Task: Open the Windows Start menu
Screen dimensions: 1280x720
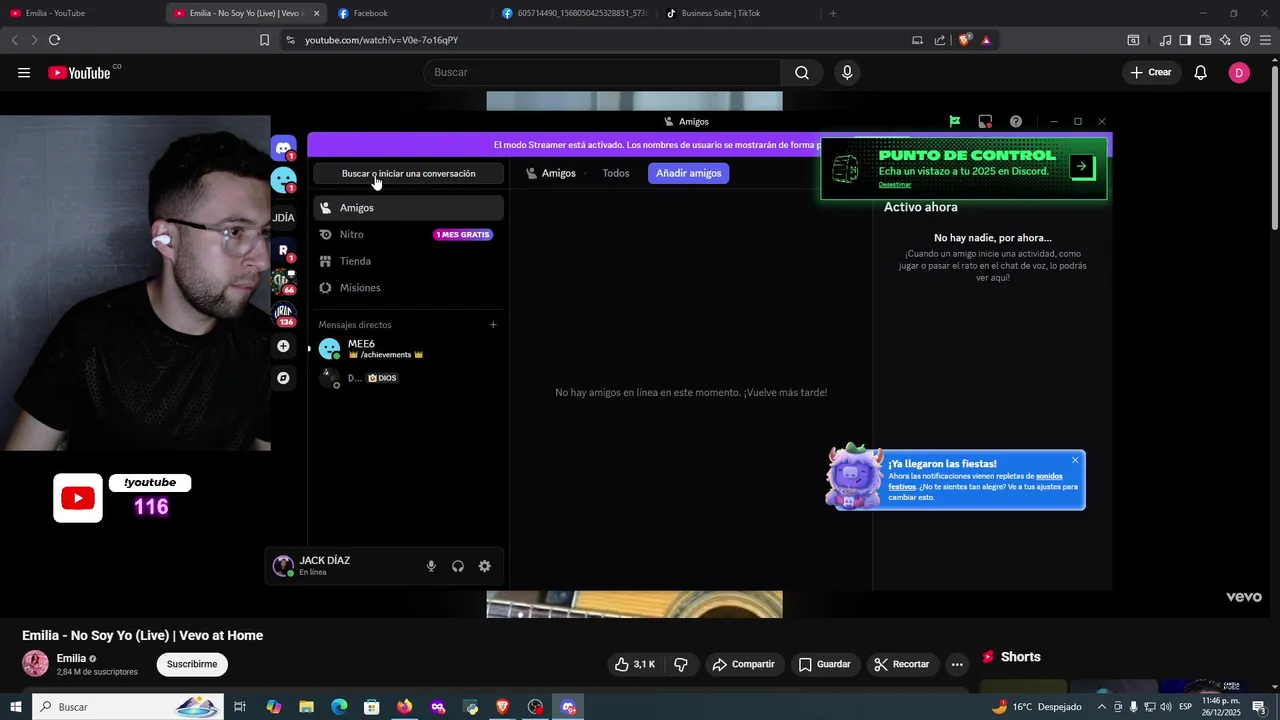Action: point(16,707)
